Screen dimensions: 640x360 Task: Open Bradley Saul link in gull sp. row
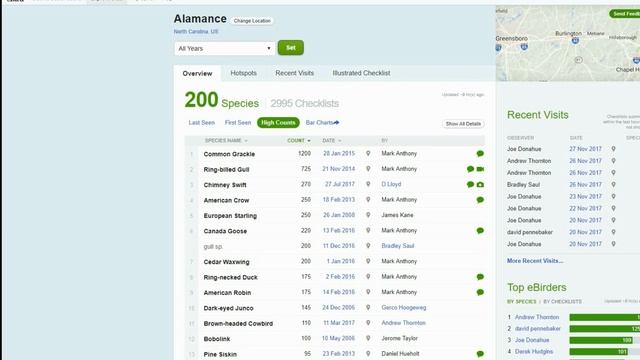tap(398, 246)
